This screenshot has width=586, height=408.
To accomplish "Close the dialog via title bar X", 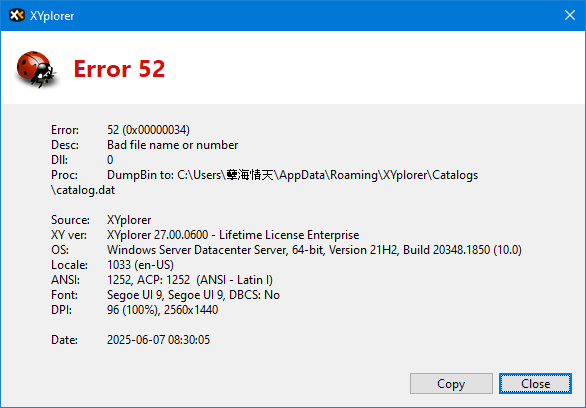I will pos(570,15).
